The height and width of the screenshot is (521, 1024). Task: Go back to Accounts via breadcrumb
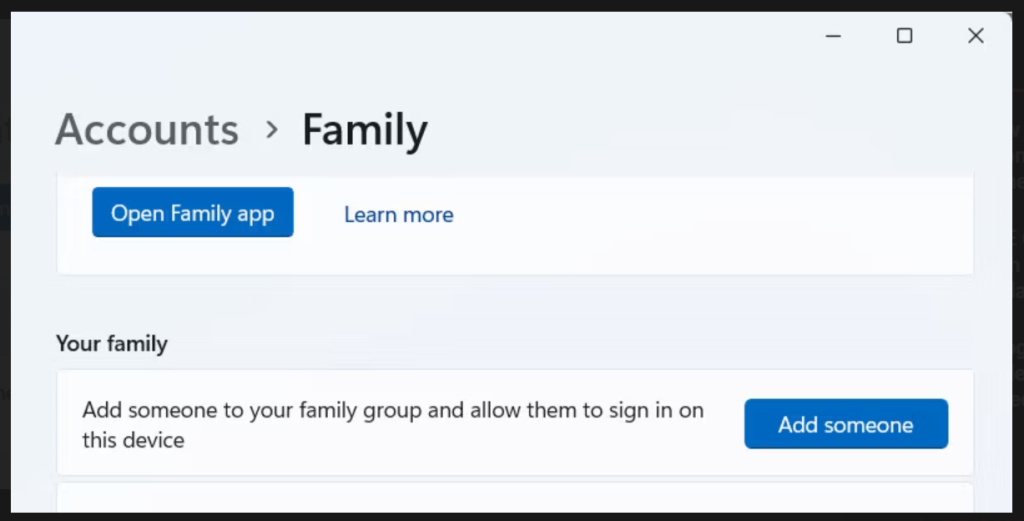click(147, 130)
